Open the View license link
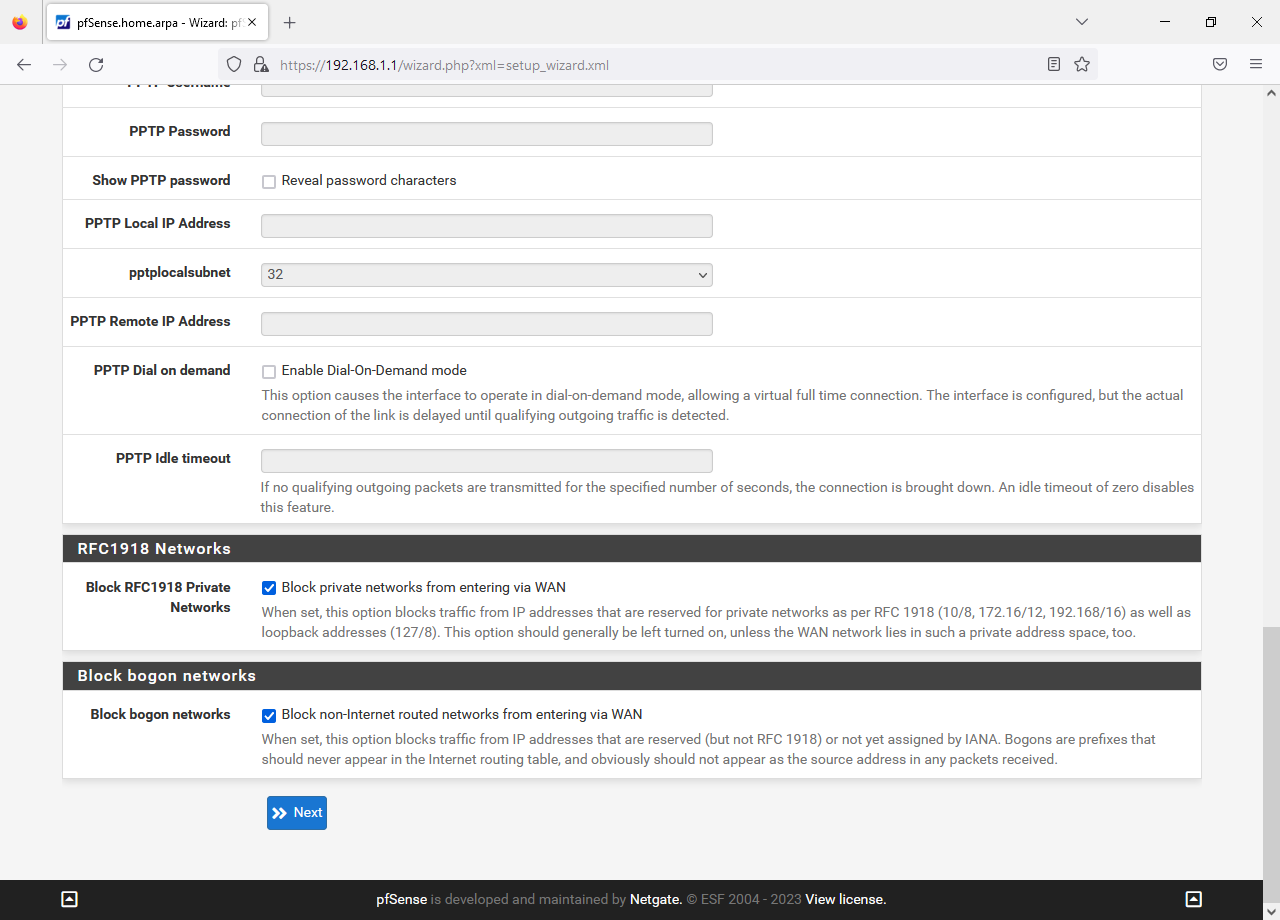1280x920 pixels. tap(846, 899)
